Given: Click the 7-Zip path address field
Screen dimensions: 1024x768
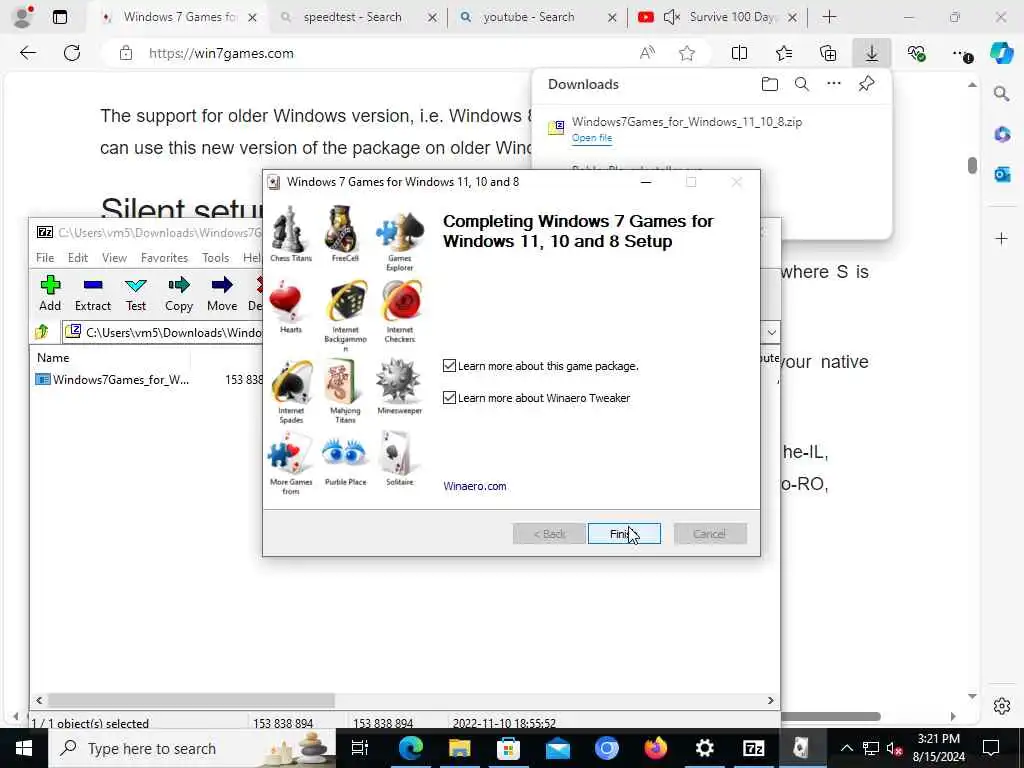Looking at the screenshot, I should (419, 332).
